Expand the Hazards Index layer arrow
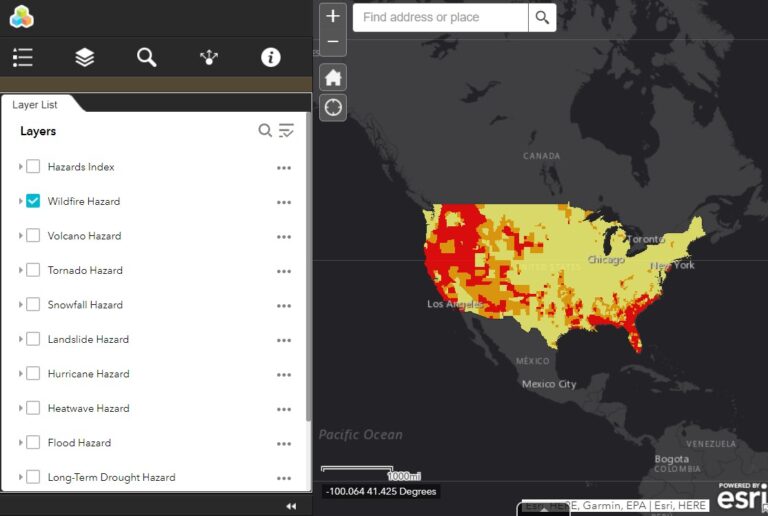This screenshot has width=768, height=516. point(20,167)
